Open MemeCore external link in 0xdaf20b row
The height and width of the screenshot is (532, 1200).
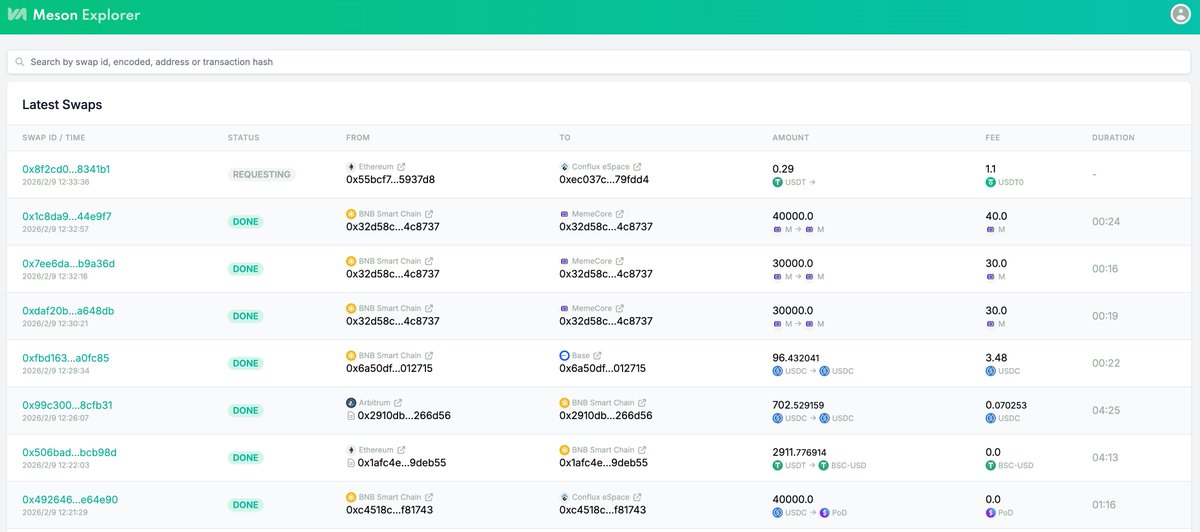pos(619,308)
